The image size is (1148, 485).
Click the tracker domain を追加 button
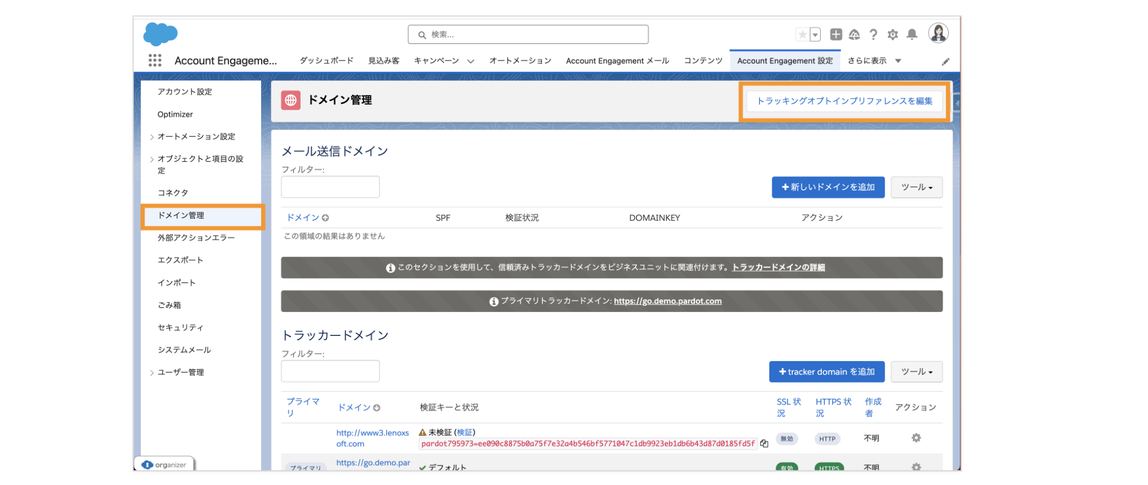point(827,371)
